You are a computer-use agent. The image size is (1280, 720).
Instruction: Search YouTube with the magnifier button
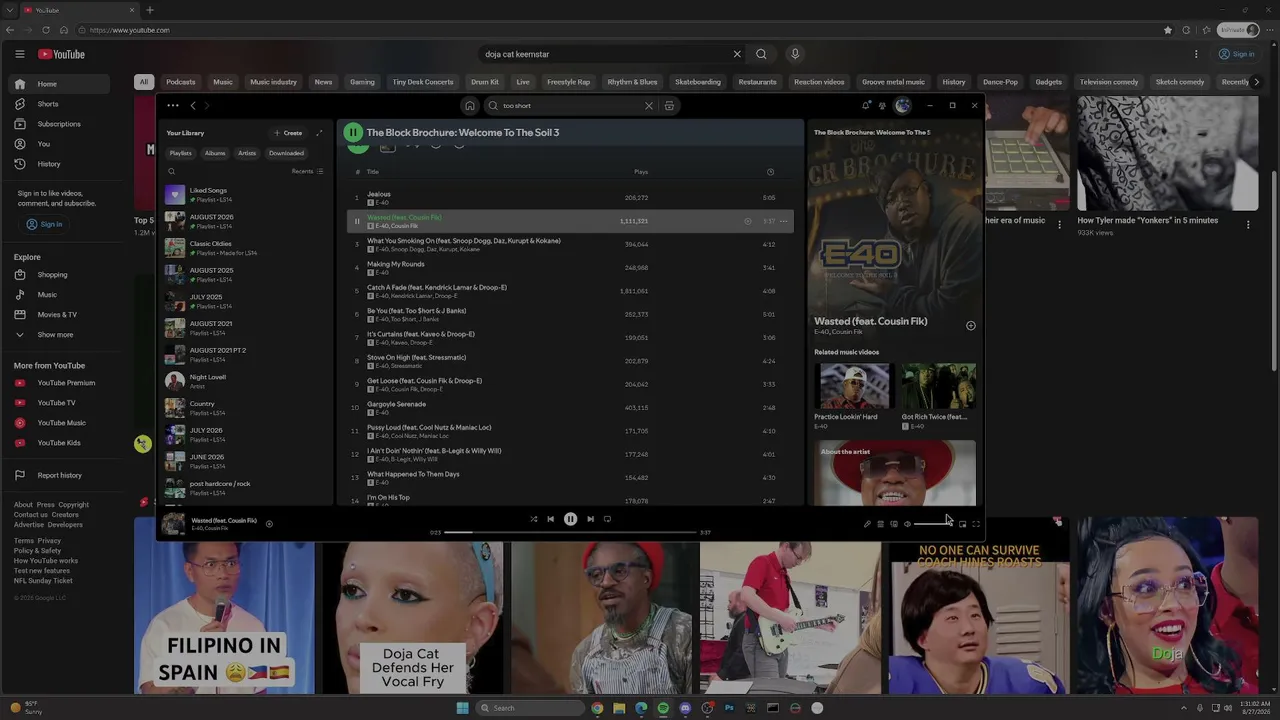tap(761, 54)
